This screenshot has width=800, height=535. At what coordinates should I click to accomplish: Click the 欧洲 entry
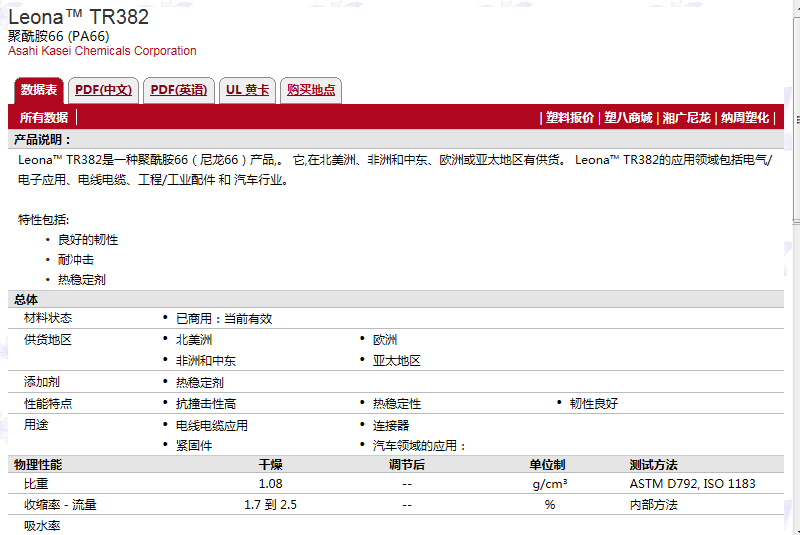[385, 340]
